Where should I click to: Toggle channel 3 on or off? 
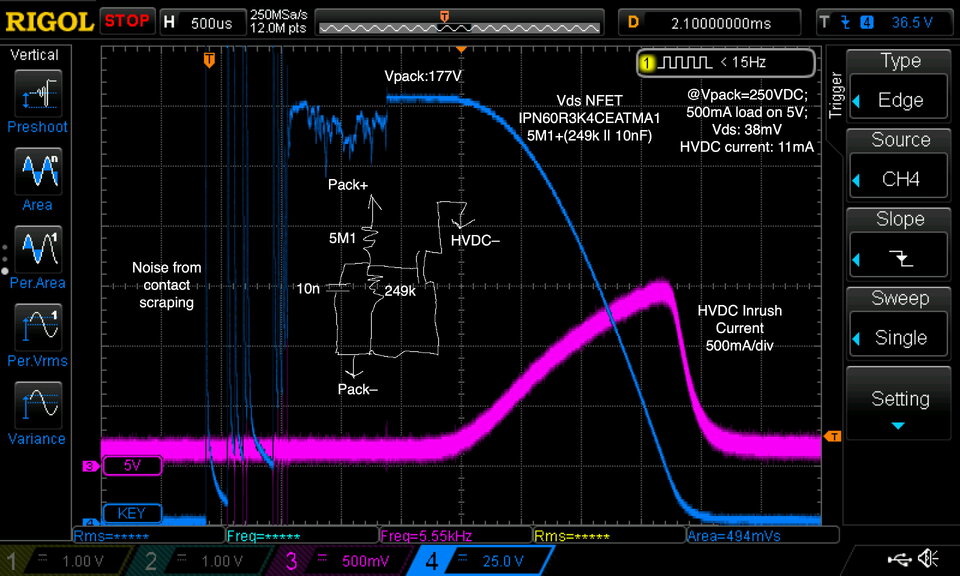point(291,561)
